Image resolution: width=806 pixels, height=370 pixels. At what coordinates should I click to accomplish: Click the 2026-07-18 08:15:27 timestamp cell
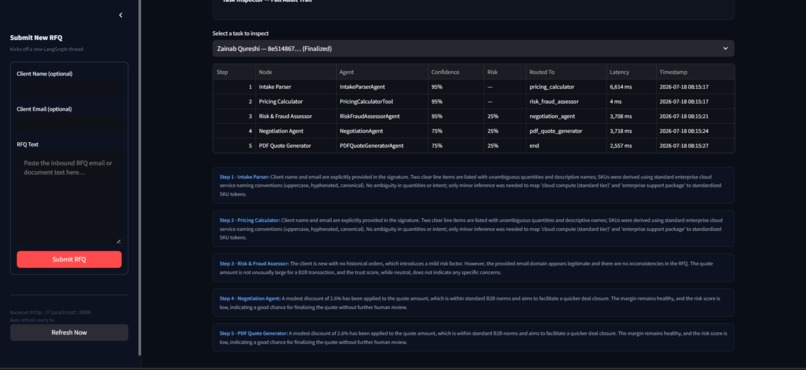tap(695, 146)
